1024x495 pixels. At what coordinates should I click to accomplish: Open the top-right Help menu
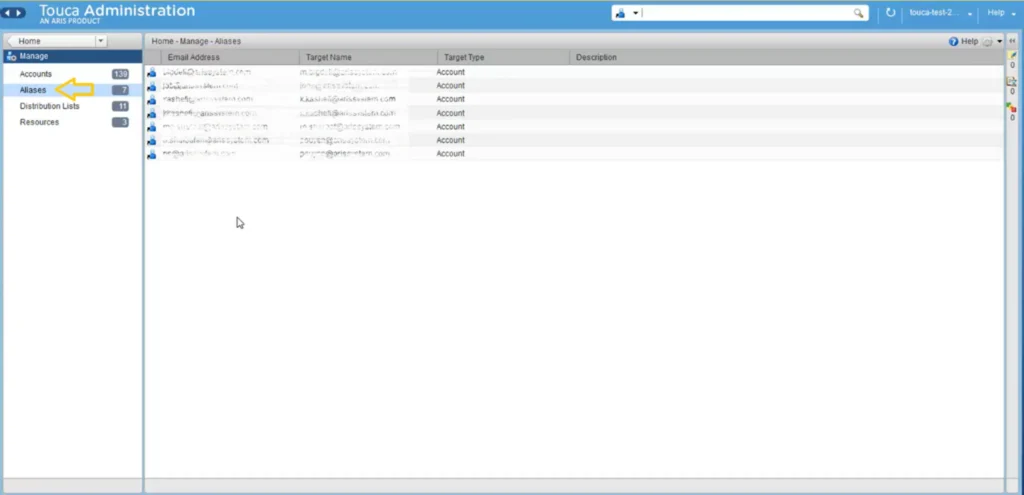tap(1001, 13)
